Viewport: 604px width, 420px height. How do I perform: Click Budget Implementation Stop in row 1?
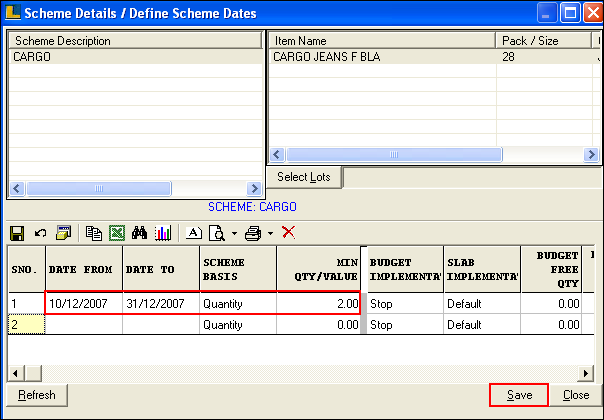coord(405,304)
